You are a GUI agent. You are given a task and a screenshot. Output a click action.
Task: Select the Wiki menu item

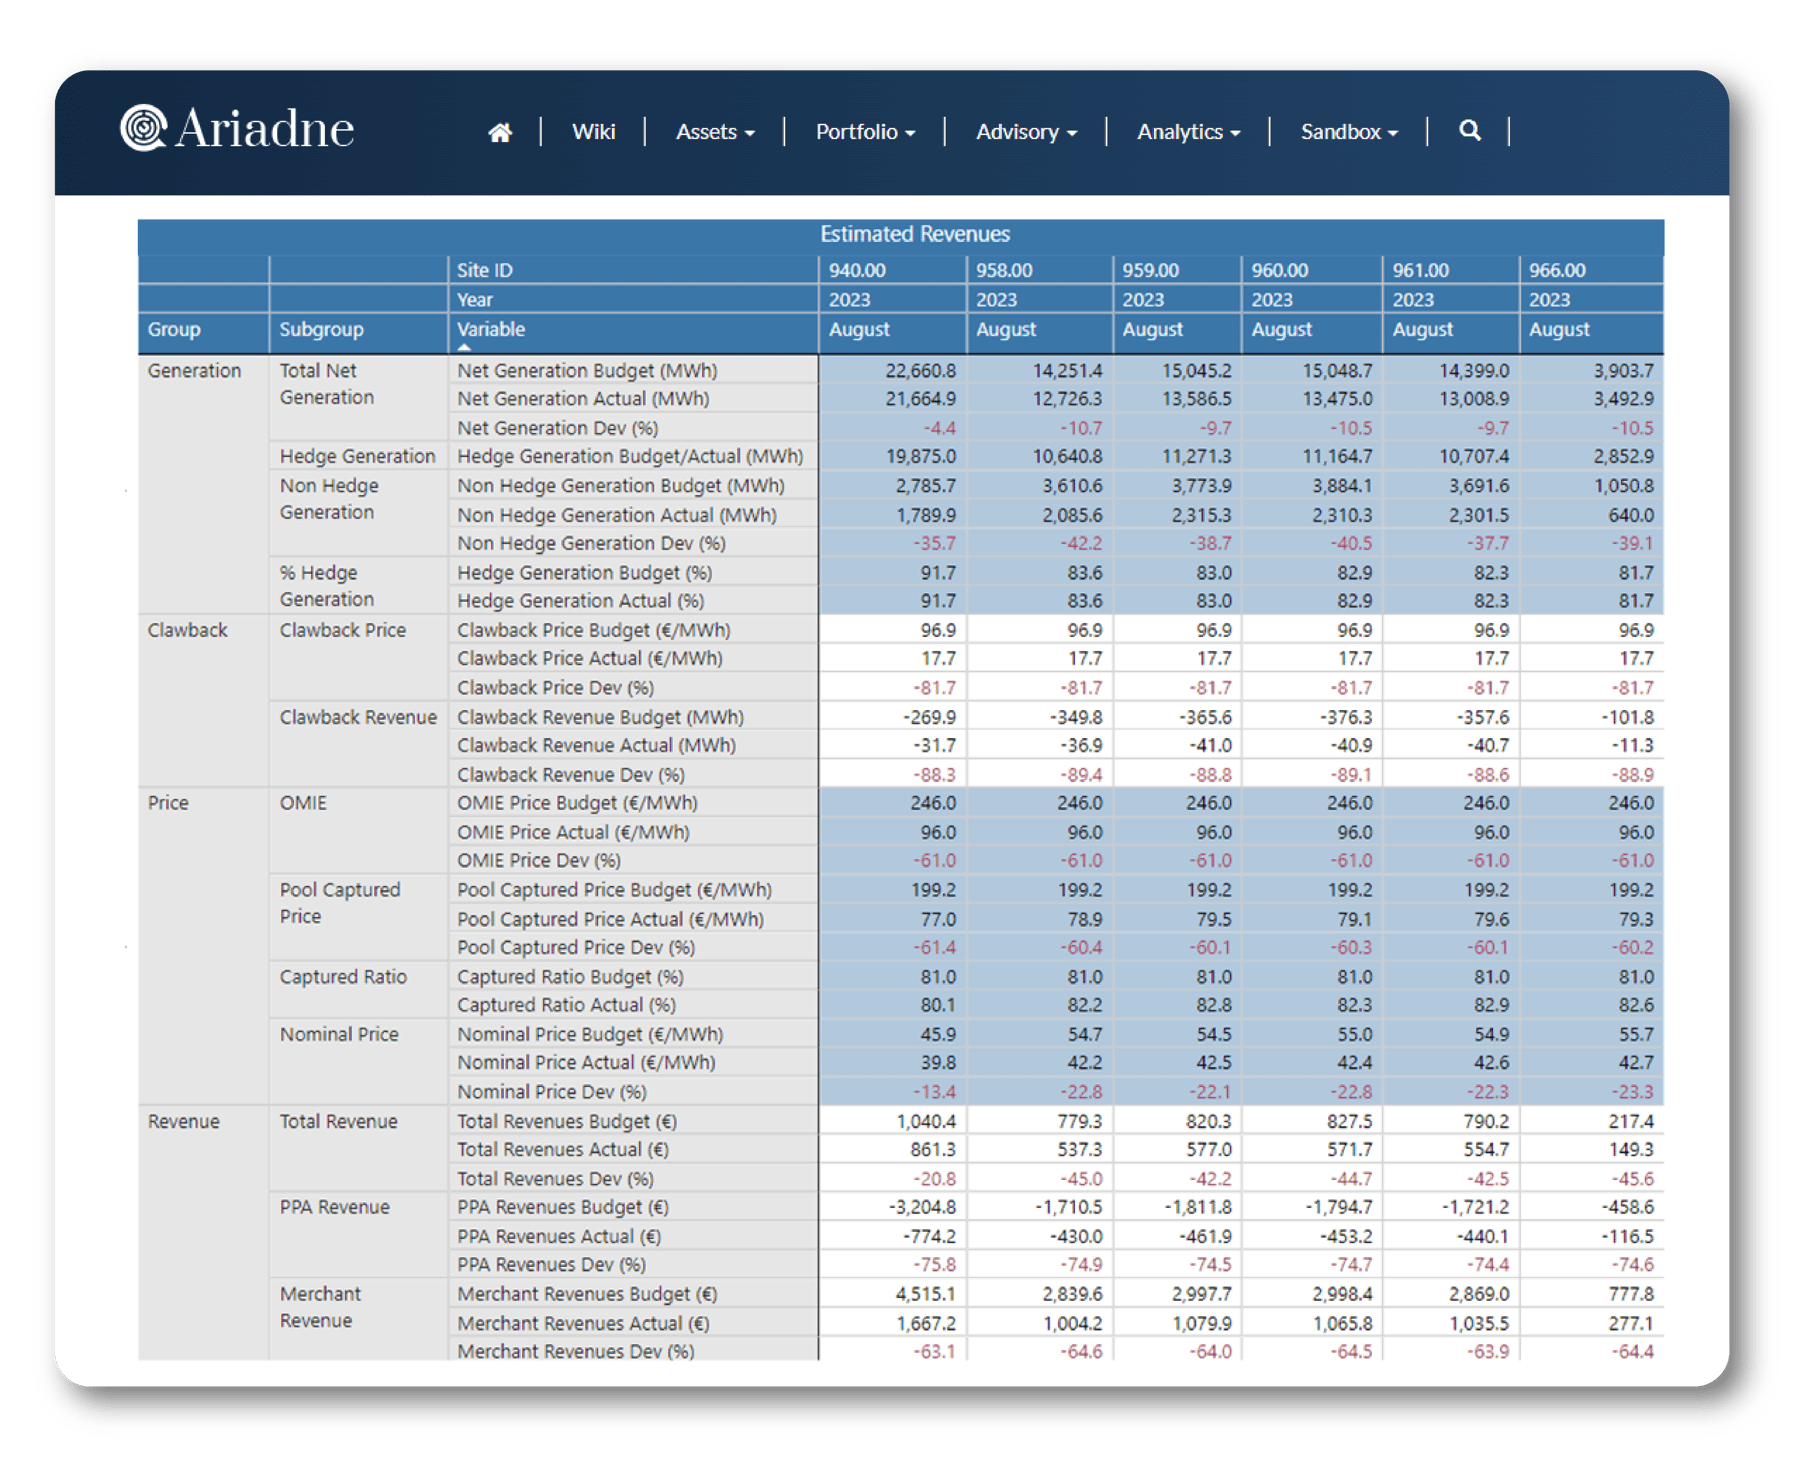pyautogui.click(x=593, y=131)
